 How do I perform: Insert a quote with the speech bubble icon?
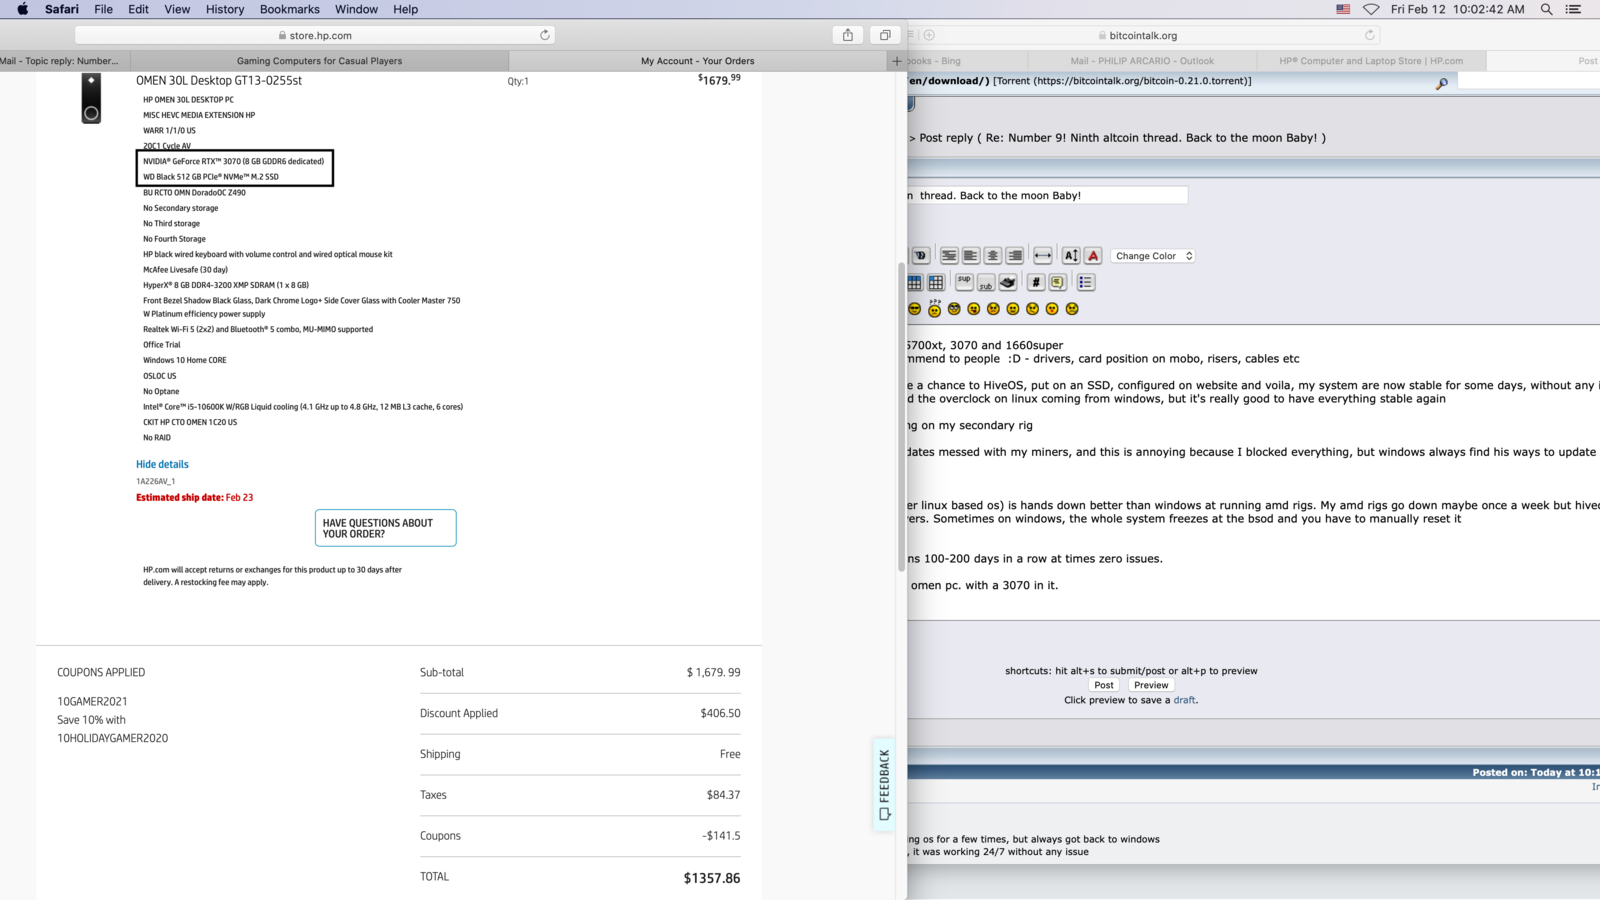(x=1057, y=282)
